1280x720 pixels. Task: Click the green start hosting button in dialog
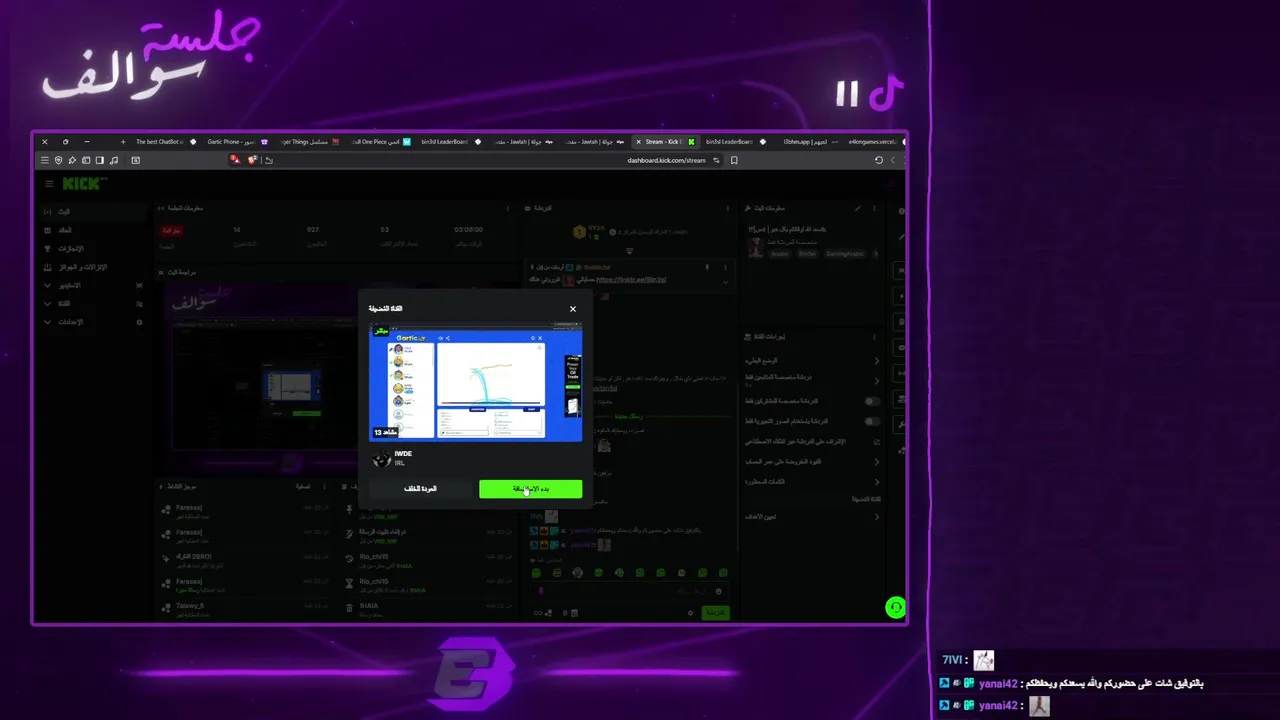530,489
